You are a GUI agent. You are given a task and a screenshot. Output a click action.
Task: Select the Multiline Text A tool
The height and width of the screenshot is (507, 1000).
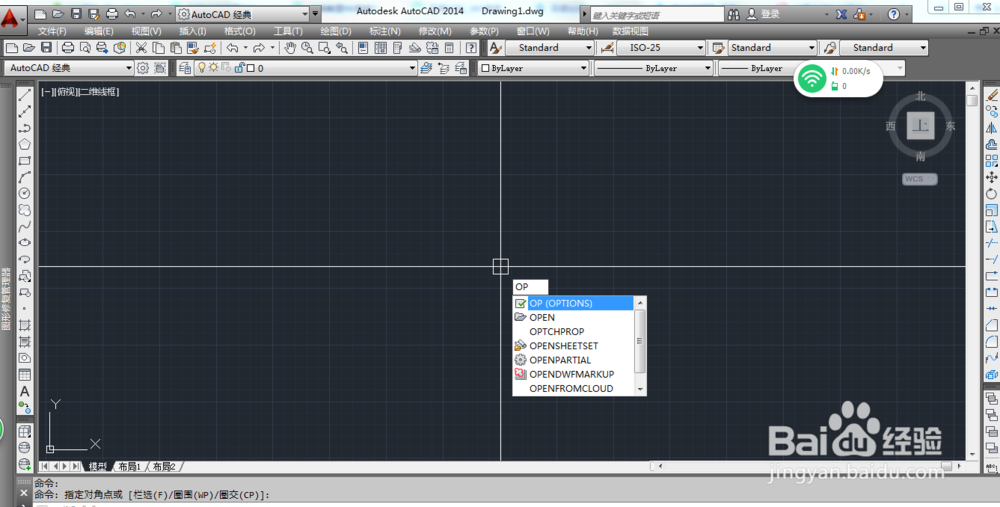[x=25, y=392]
